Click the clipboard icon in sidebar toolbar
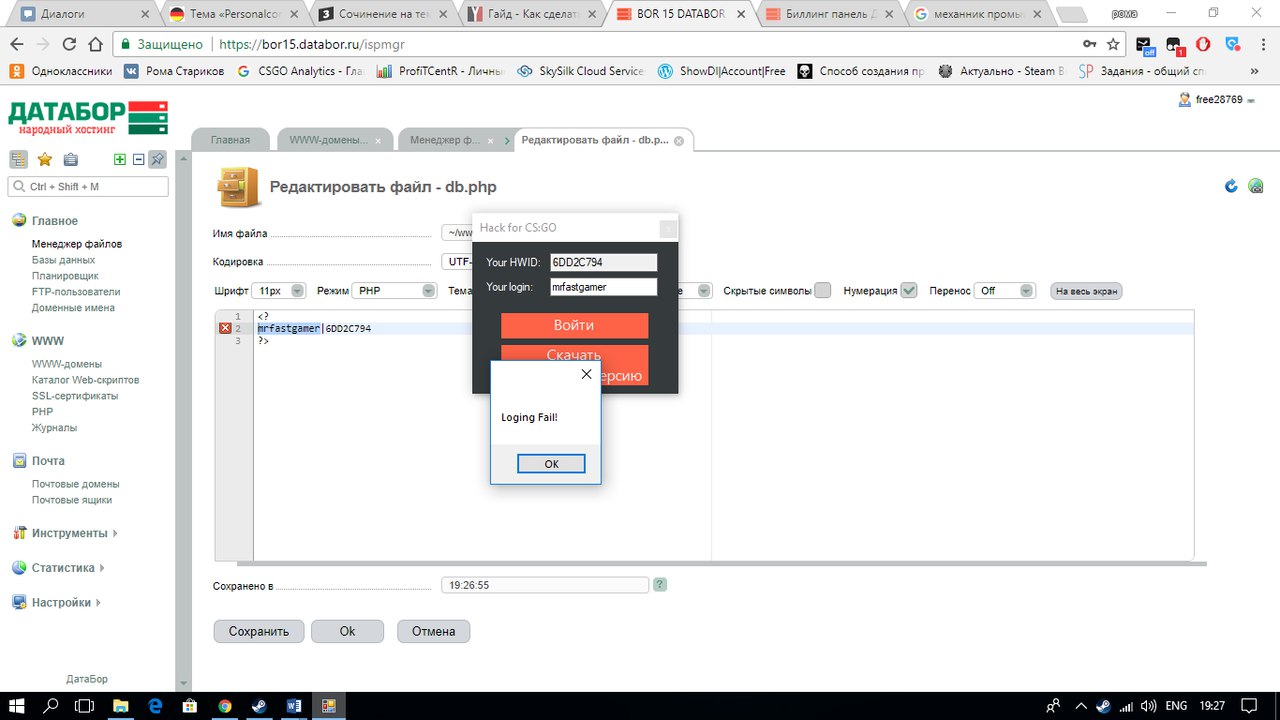The height and width of the screenshot is (720, 1280). coord(70,159)
